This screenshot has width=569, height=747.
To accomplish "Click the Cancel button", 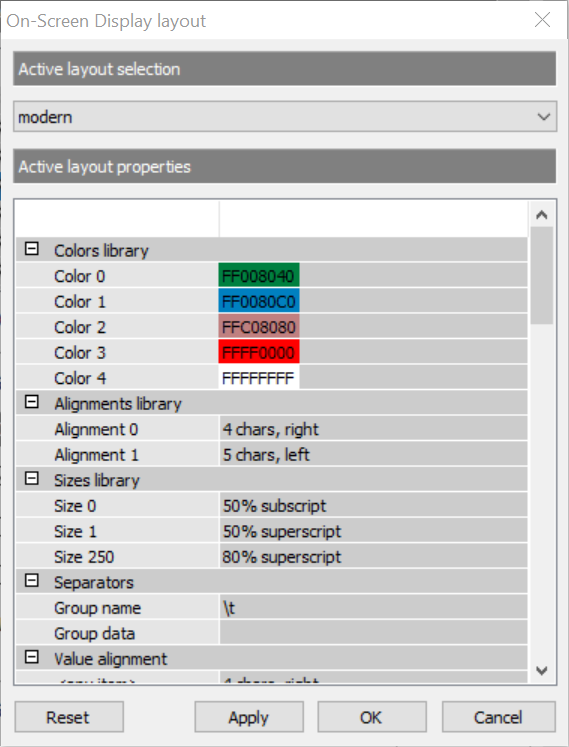I will pyautogui.click(x=498, y=717).
